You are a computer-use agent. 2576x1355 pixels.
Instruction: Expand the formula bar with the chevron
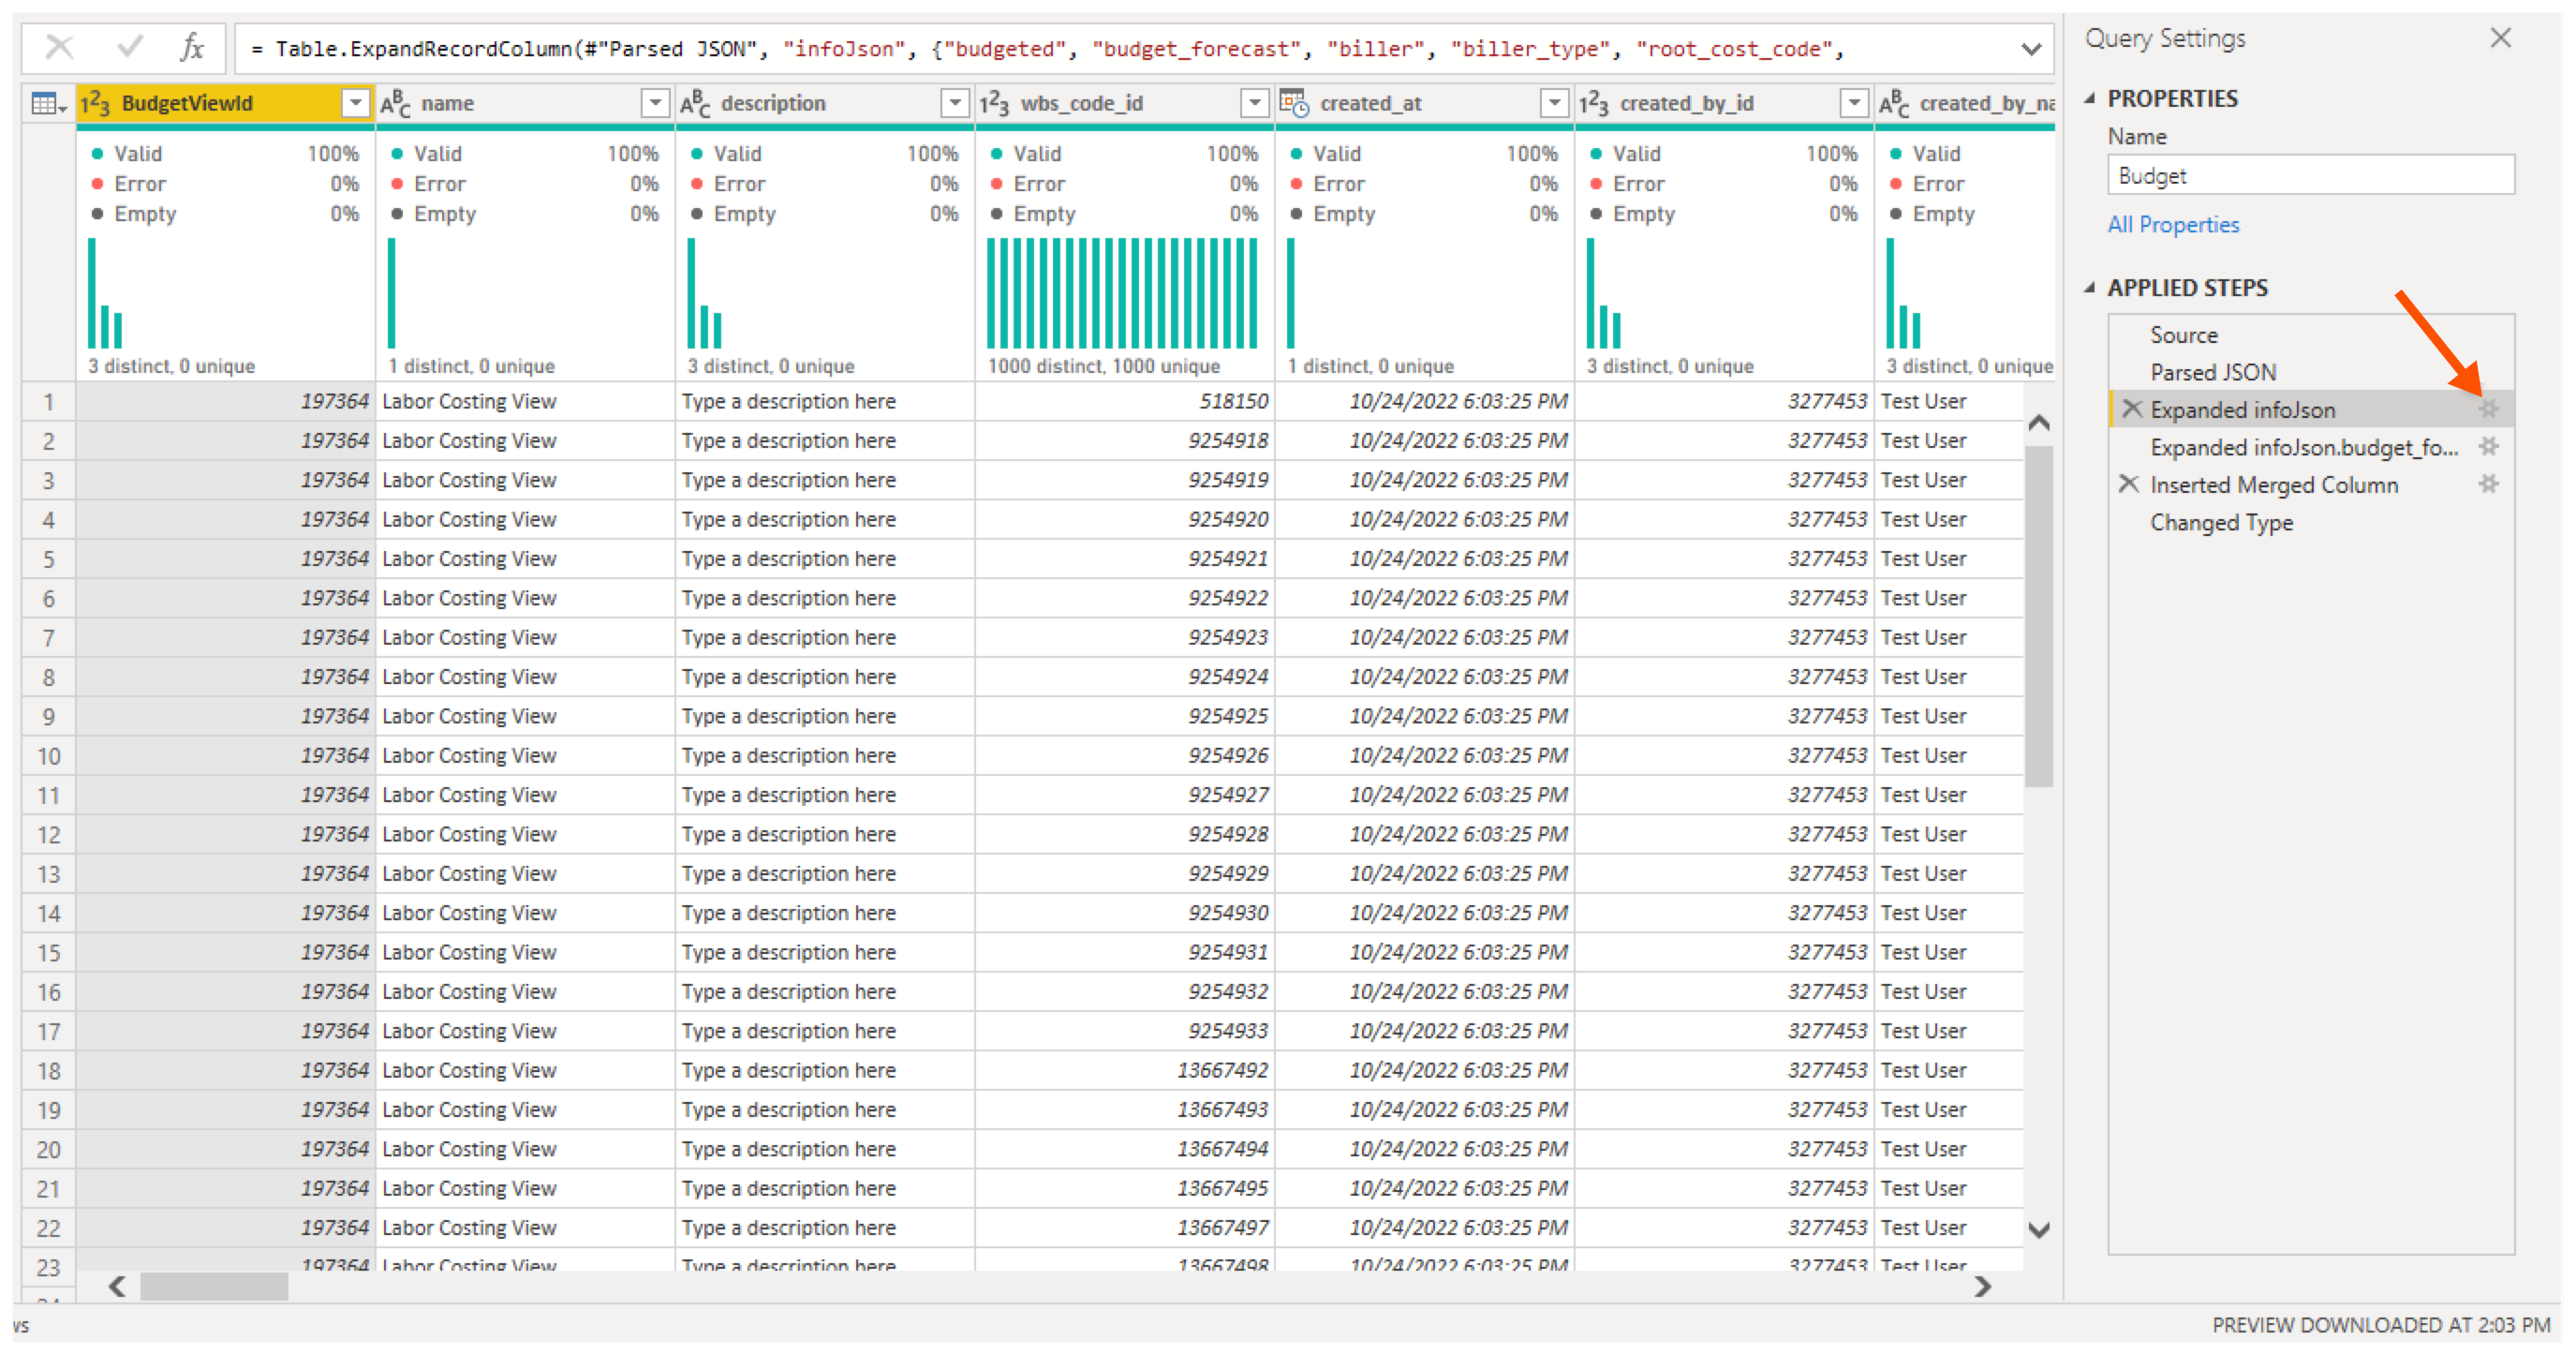click(x=2030, y=49)
